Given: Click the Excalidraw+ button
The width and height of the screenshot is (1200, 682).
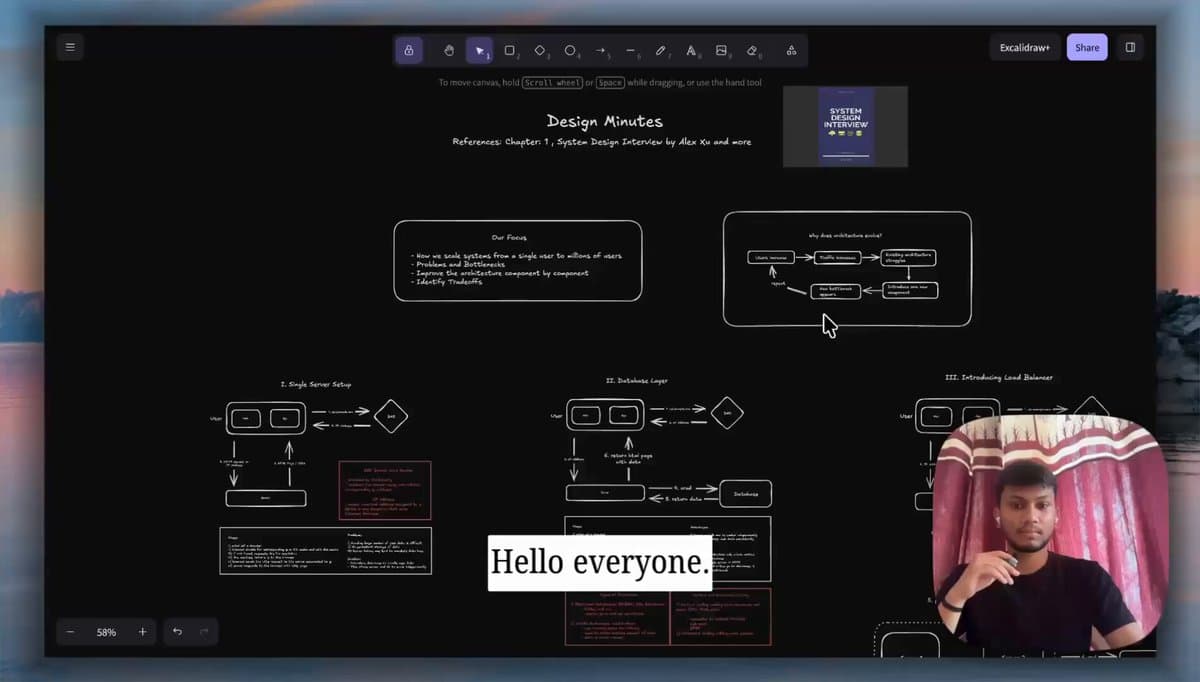Looking at the screenshot, I should (x=1025, y=47).
